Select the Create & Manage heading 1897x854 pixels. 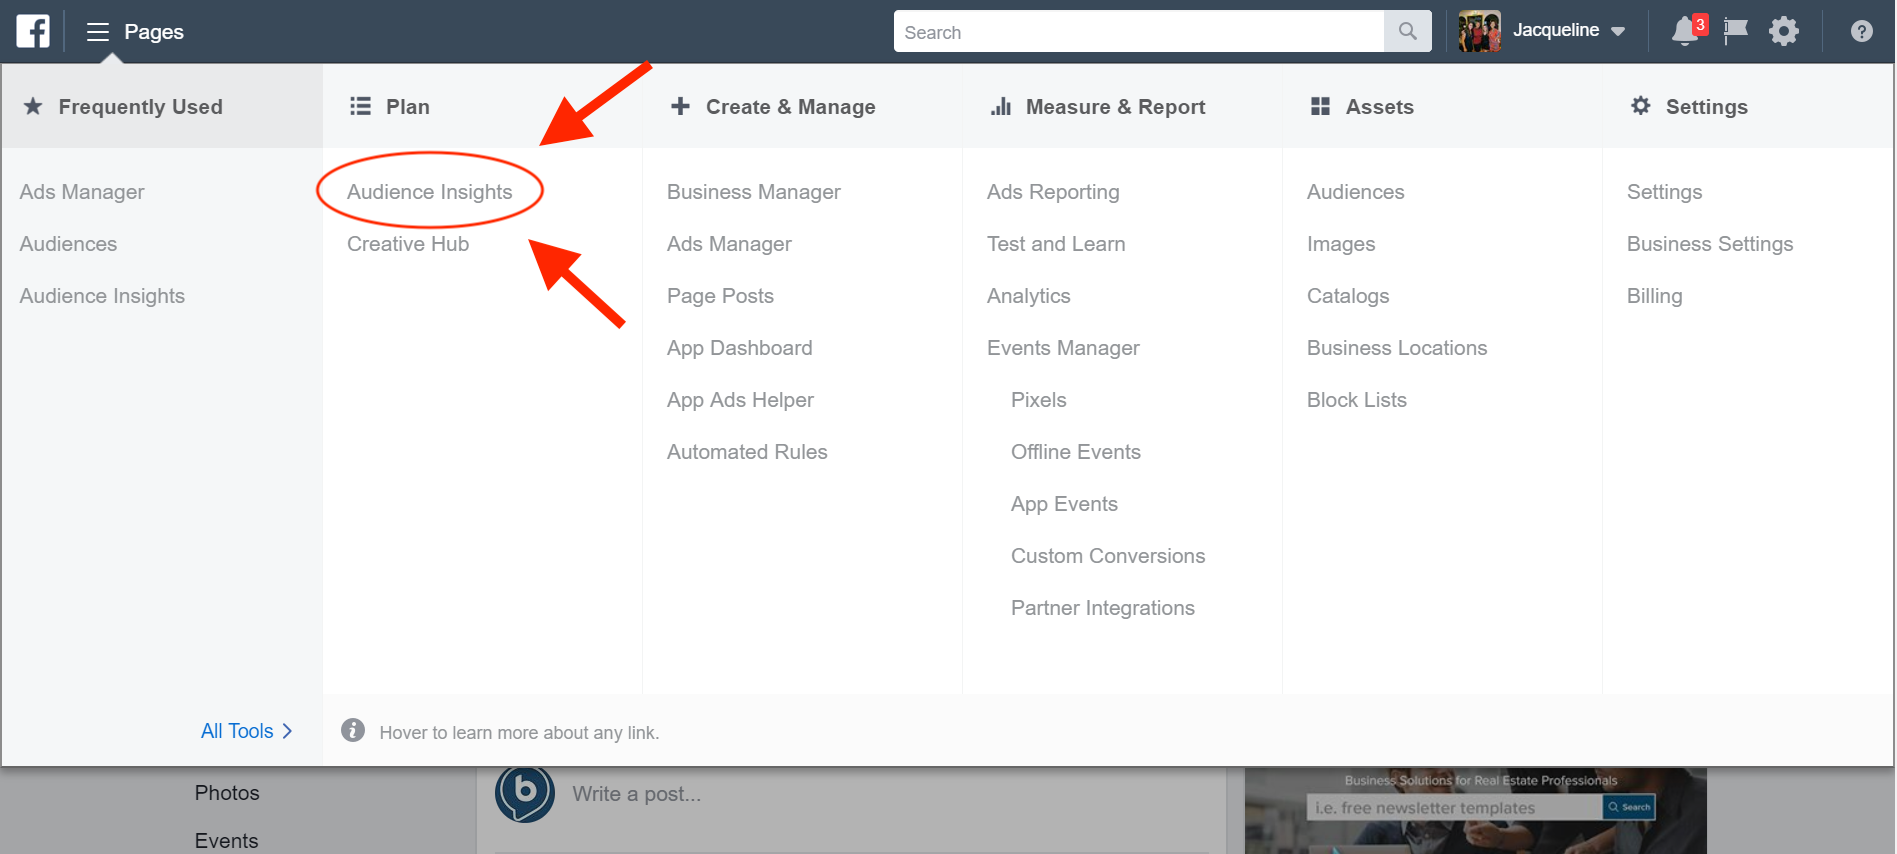tap(791, 107)
